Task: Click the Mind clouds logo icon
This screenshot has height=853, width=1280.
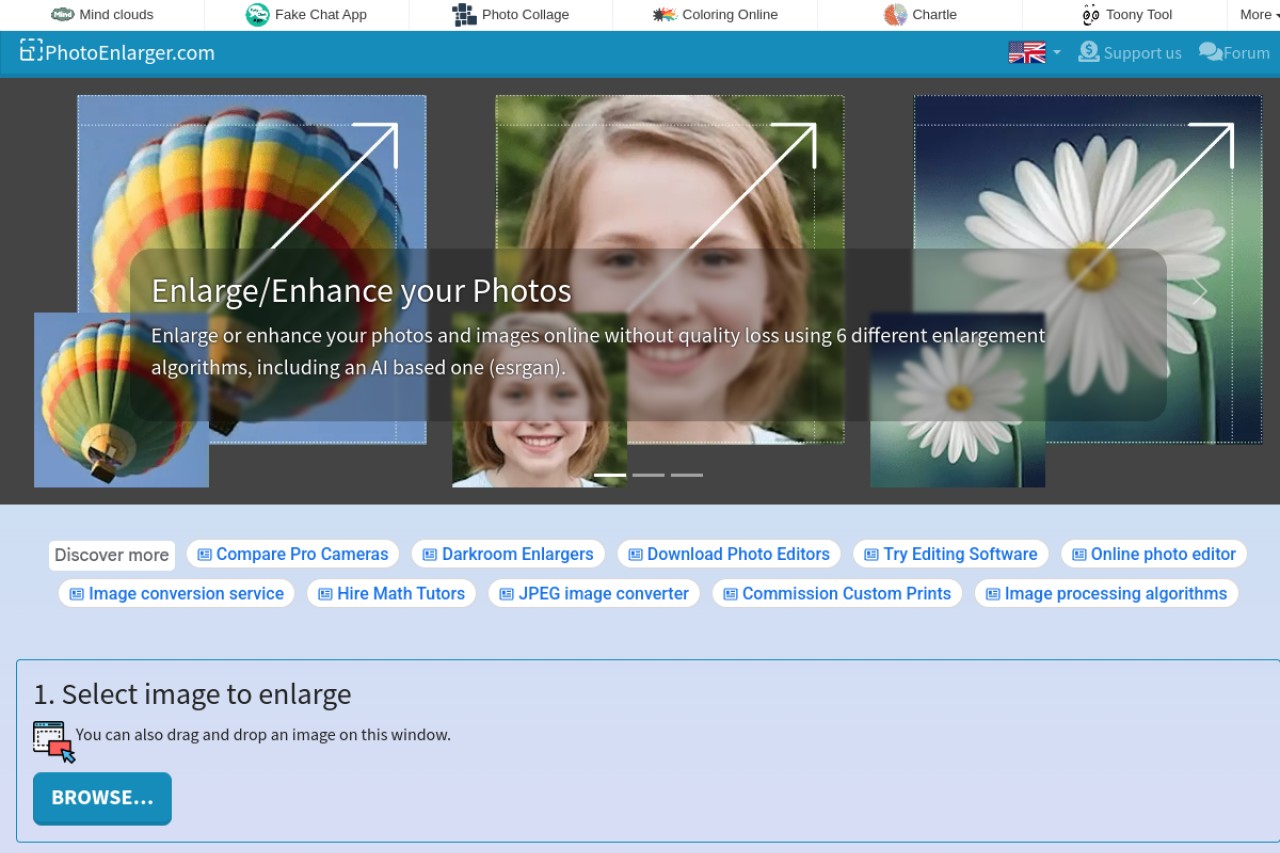Action: [63, 14]
